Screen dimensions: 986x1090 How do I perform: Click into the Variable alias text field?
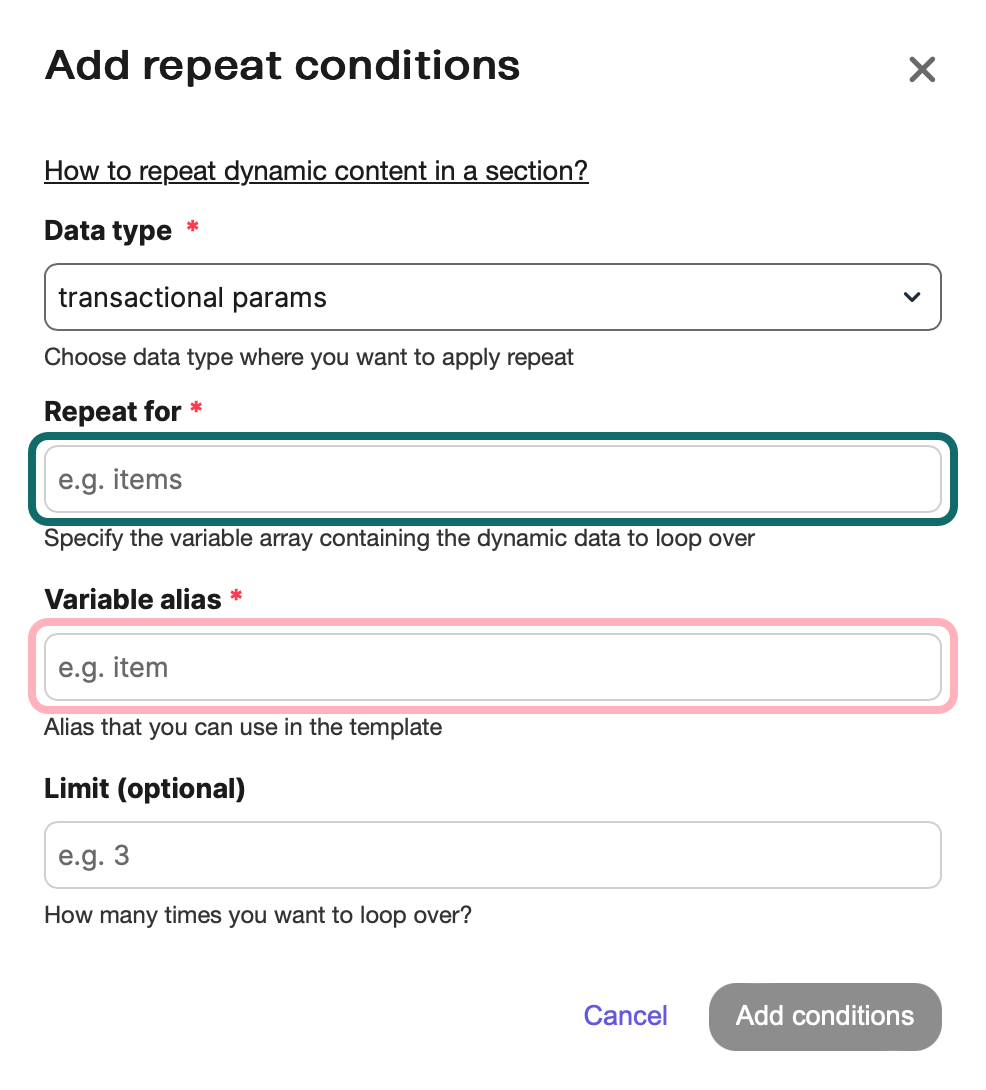tap(492, 667)
